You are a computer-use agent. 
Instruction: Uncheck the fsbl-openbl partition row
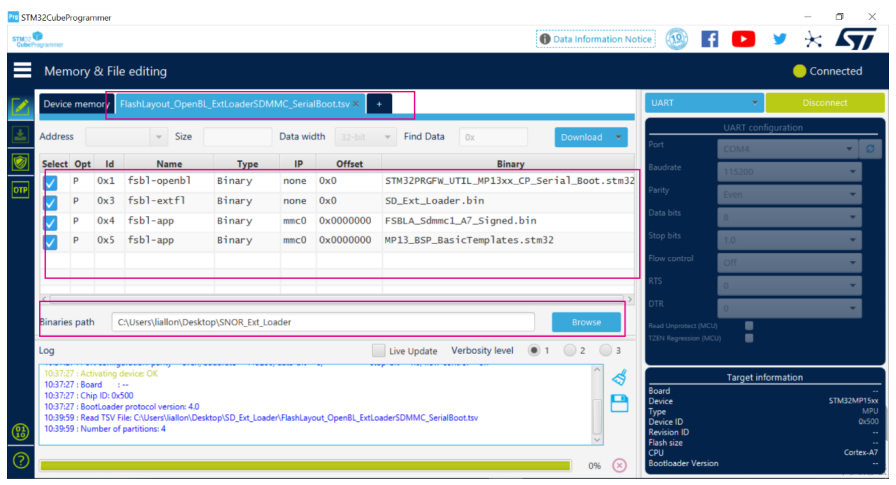point(50,182)
